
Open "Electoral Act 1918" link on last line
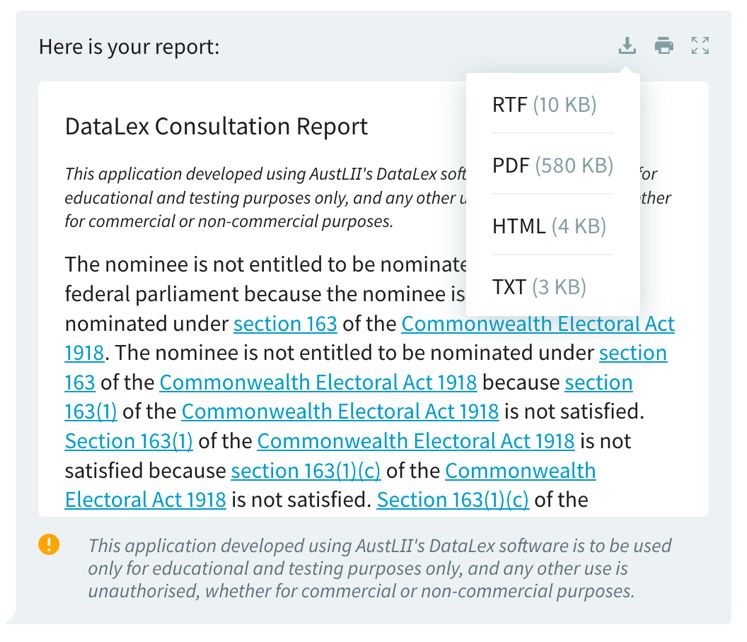click(x=145, y=500)
